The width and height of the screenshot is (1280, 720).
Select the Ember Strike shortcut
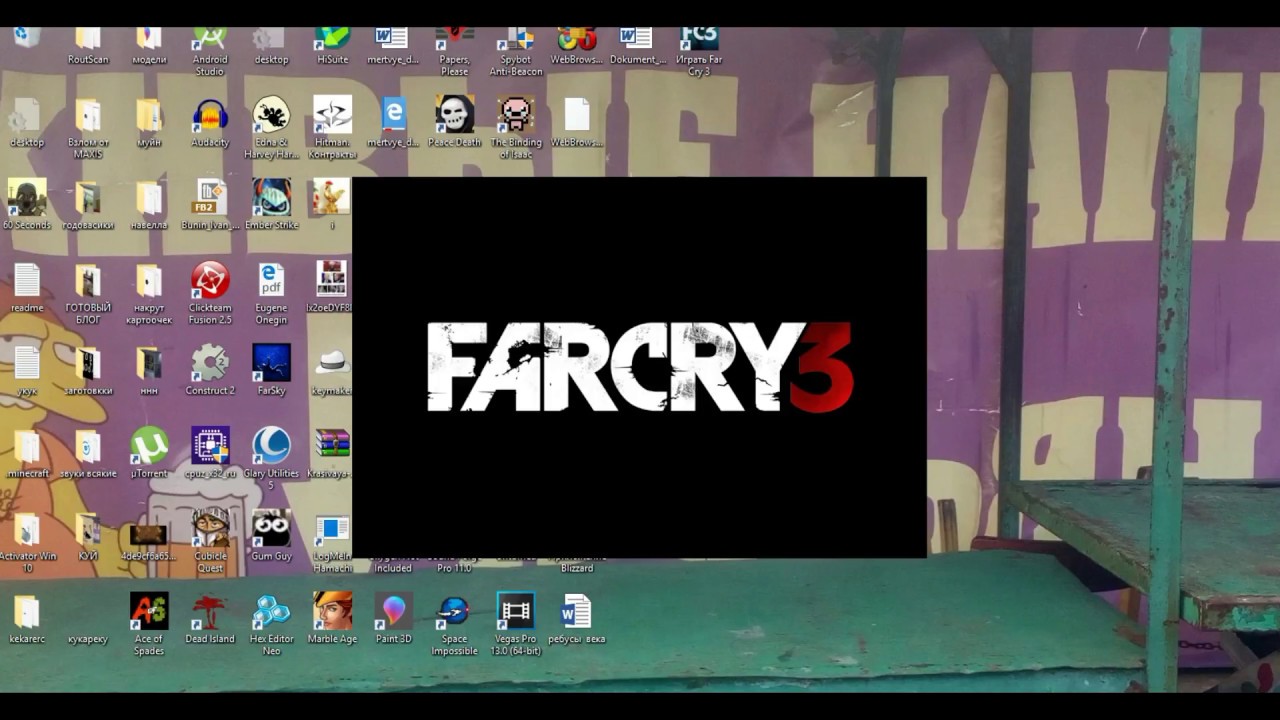click(271, 205)
